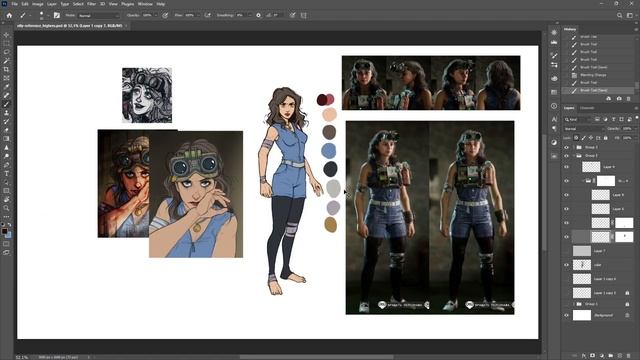This screenshot has width=640, height=360.
Task: Hide the Background layer
Action: tap(566, 315)
